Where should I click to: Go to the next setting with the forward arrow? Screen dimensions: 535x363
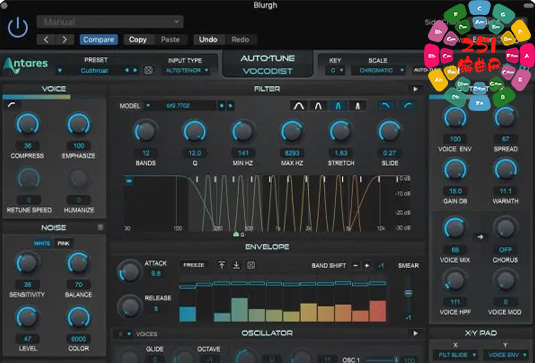(x=64, y=40)
